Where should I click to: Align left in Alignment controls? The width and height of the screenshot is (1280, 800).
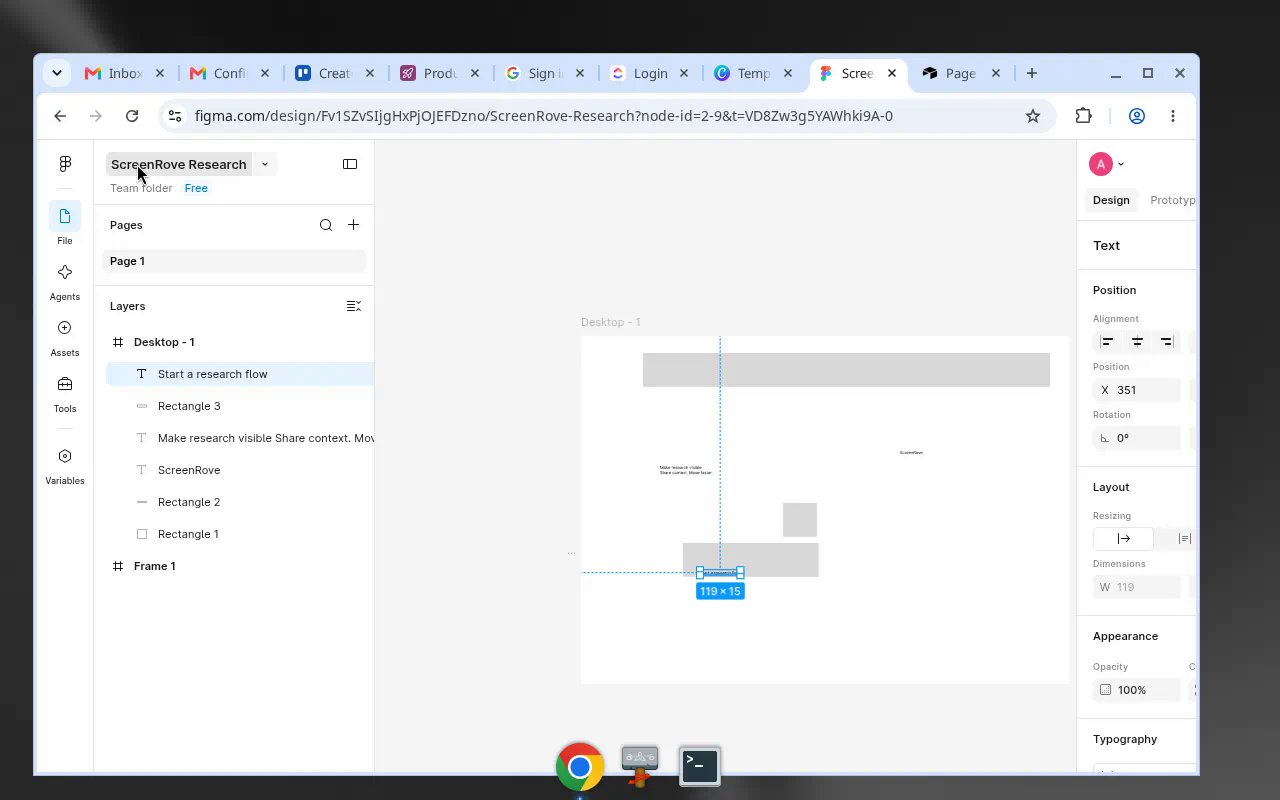[x=1107, y=342]
